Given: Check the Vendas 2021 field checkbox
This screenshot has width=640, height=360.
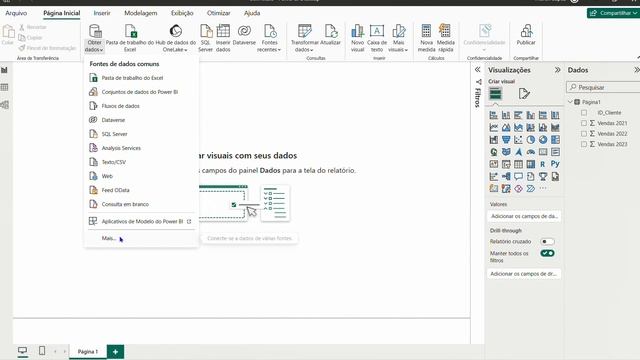Looking at the screenshot, I should coord(584,123).
